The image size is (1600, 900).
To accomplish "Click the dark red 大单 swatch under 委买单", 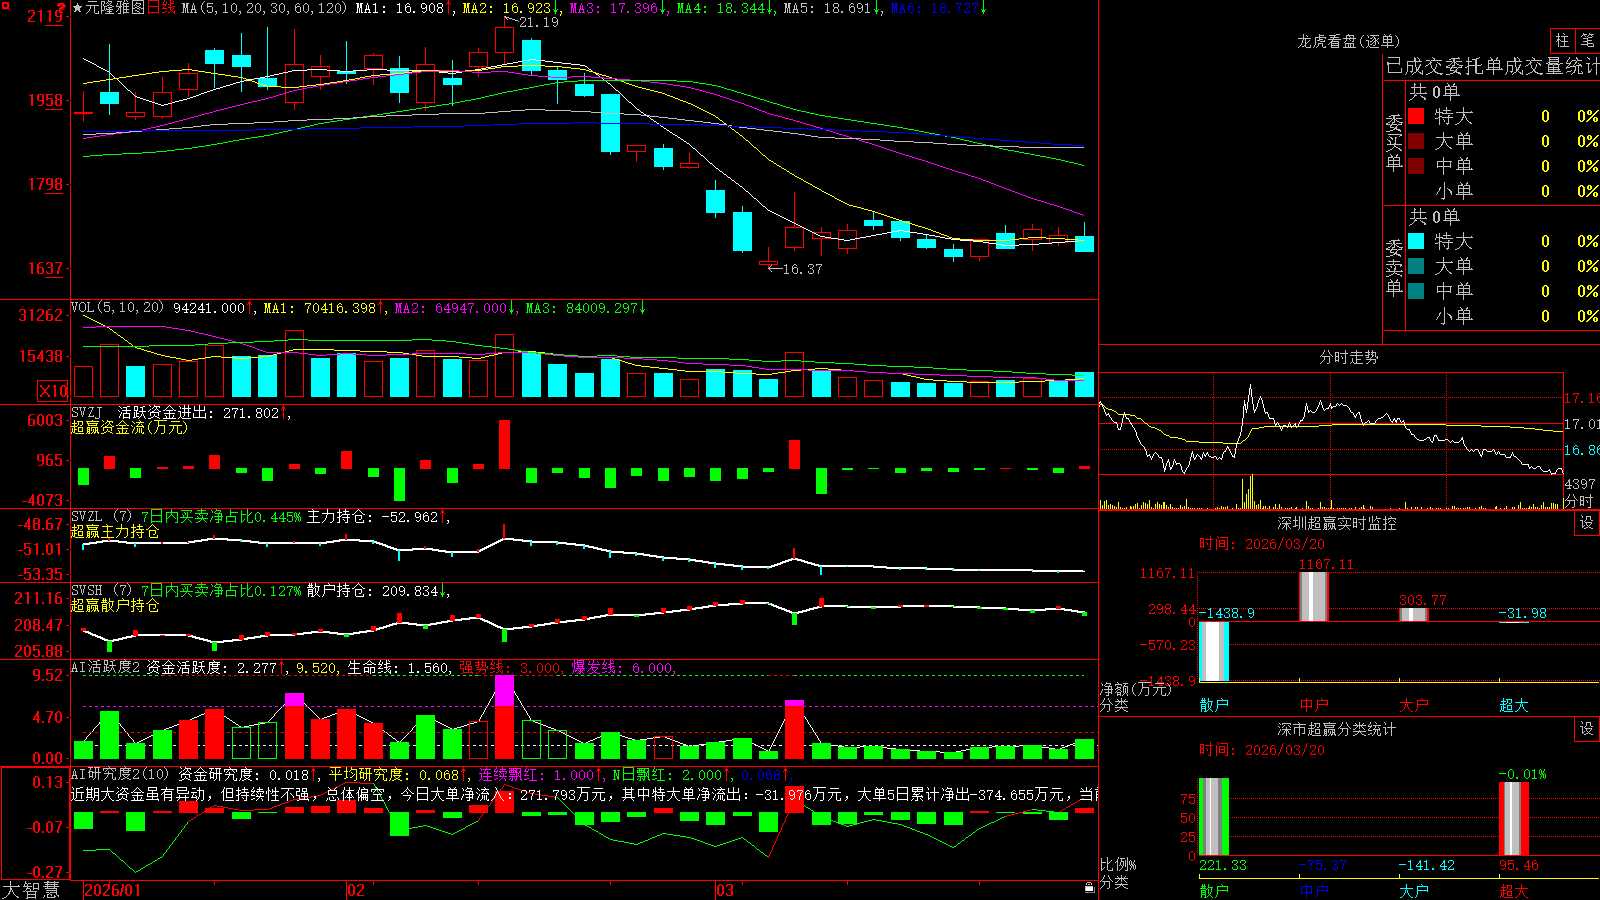I will coord(1416,141).
